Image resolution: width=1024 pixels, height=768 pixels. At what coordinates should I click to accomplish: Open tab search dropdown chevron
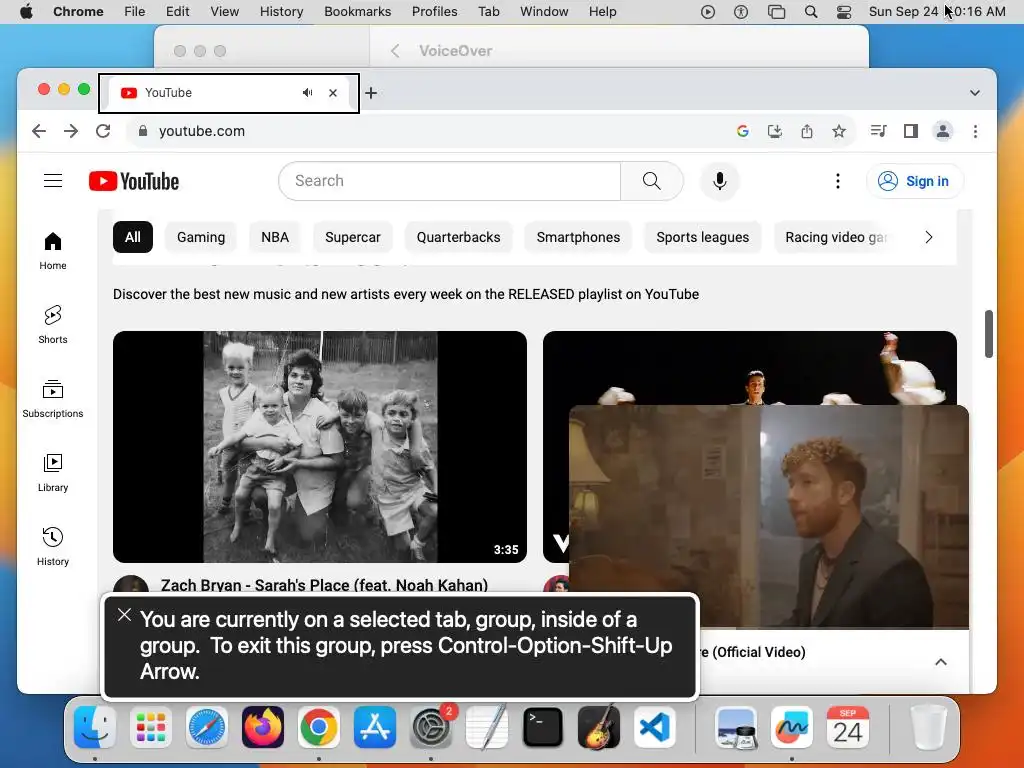[x=975, y=93]
